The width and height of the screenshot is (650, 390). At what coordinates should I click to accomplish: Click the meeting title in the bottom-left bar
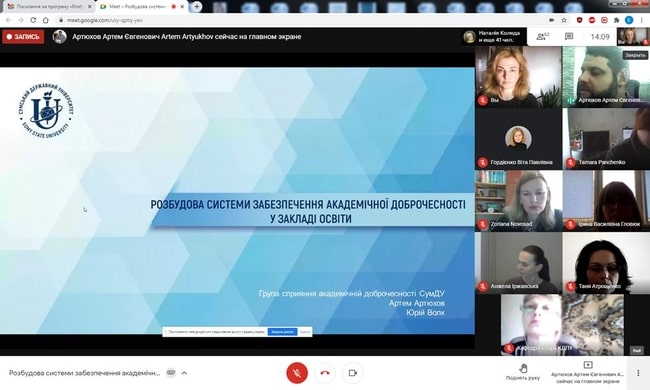click(x=85, y=373)
